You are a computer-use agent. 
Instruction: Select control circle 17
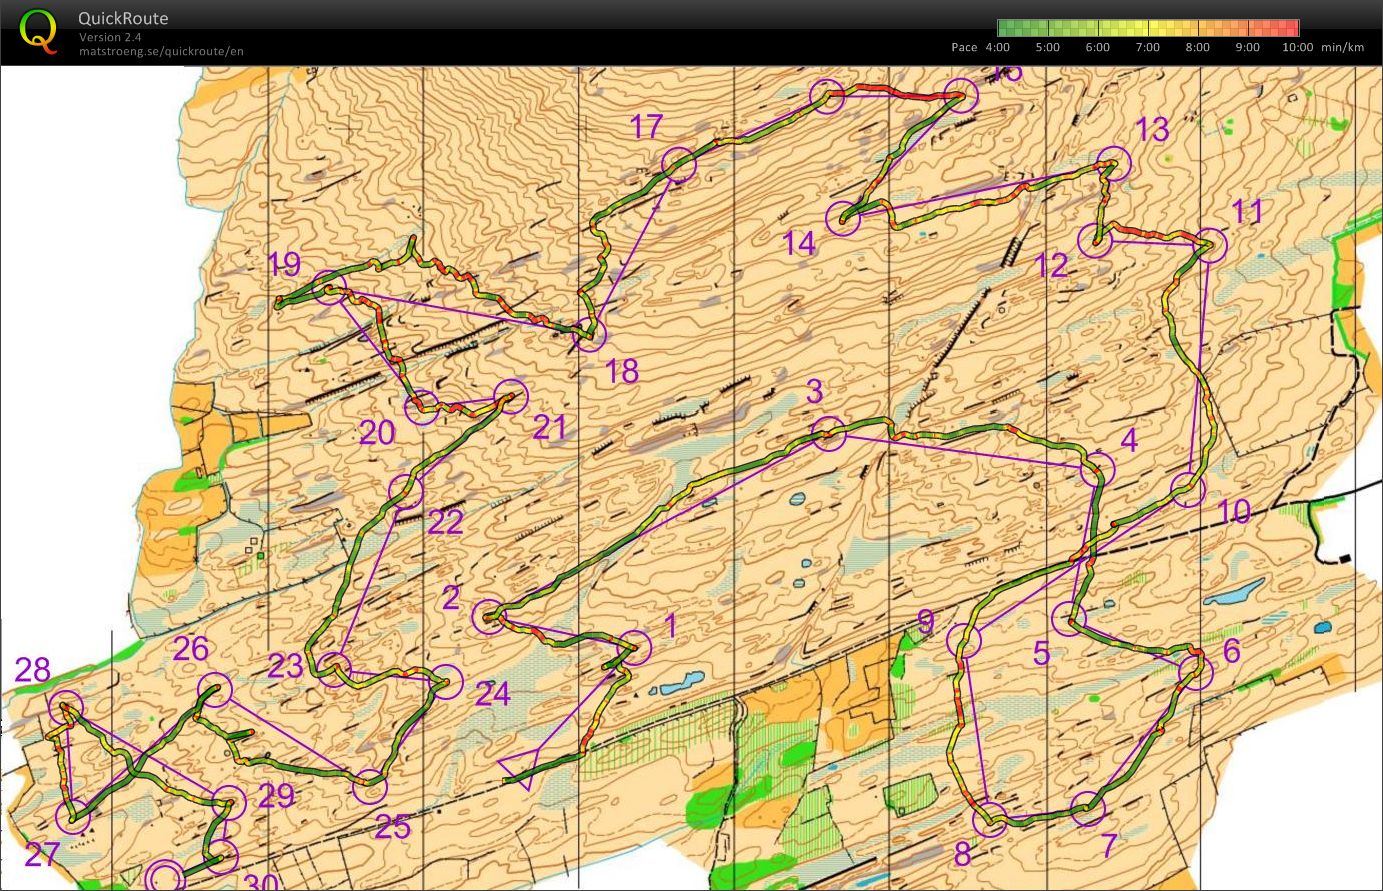click(679, 164)
